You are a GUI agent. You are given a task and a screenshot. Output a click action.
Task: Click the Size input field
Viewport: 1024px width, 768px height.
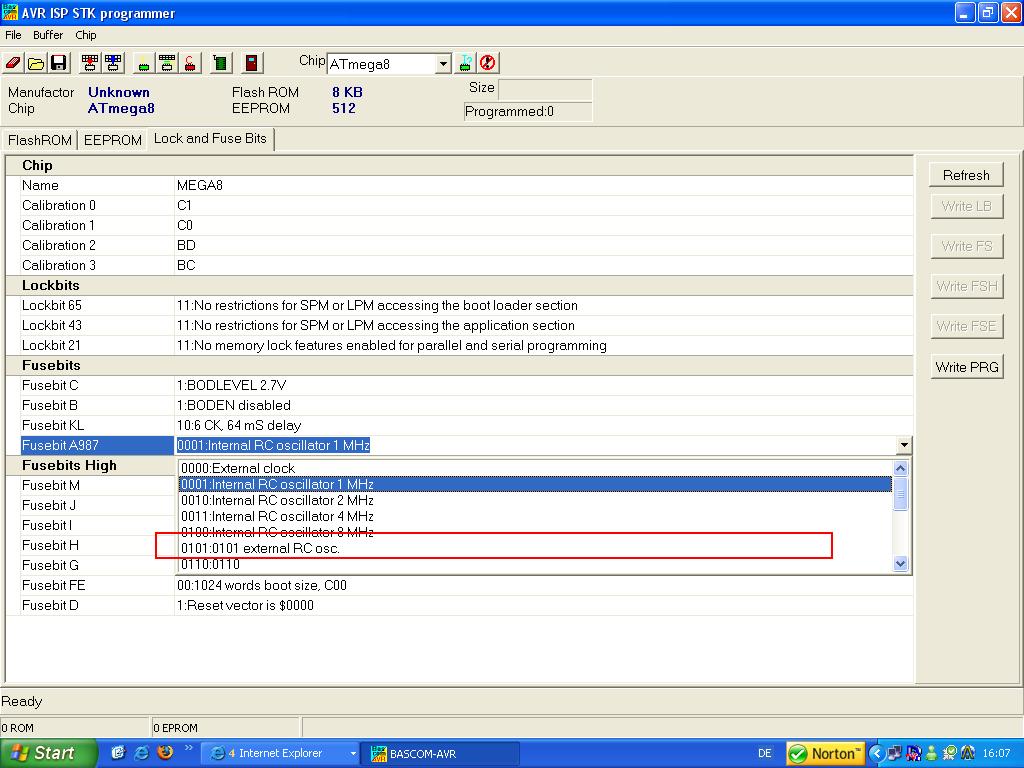545,88
